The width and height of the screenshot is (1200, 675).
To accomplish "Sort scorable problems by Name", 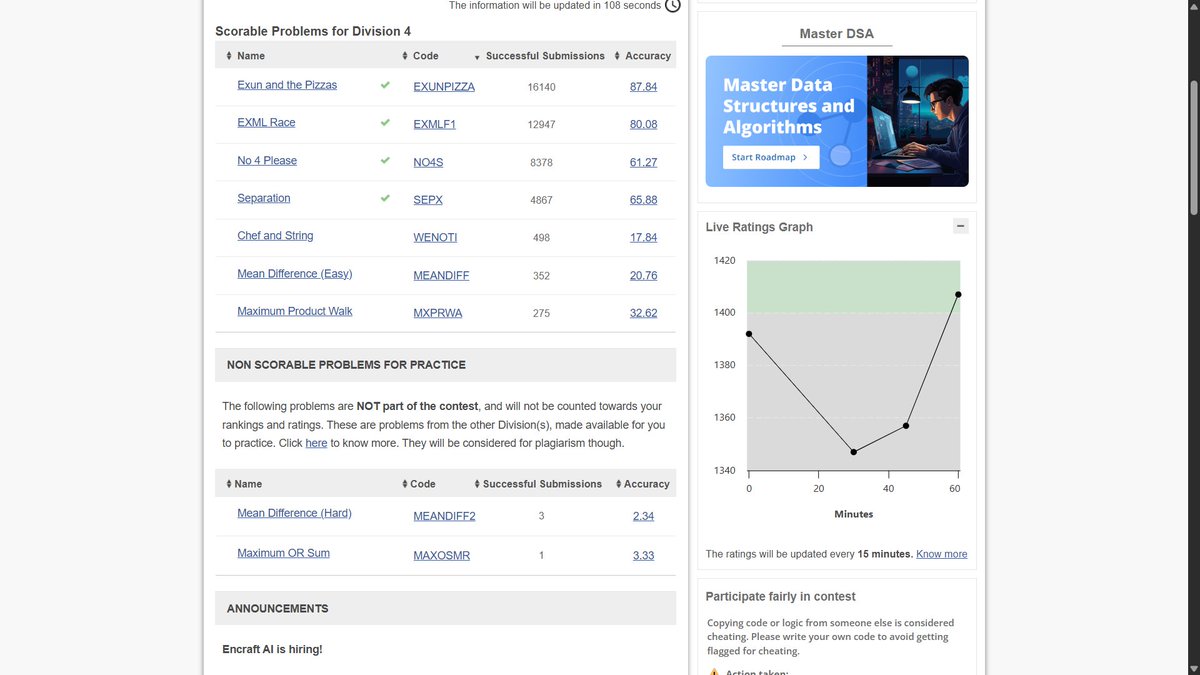I will (246, 56).
